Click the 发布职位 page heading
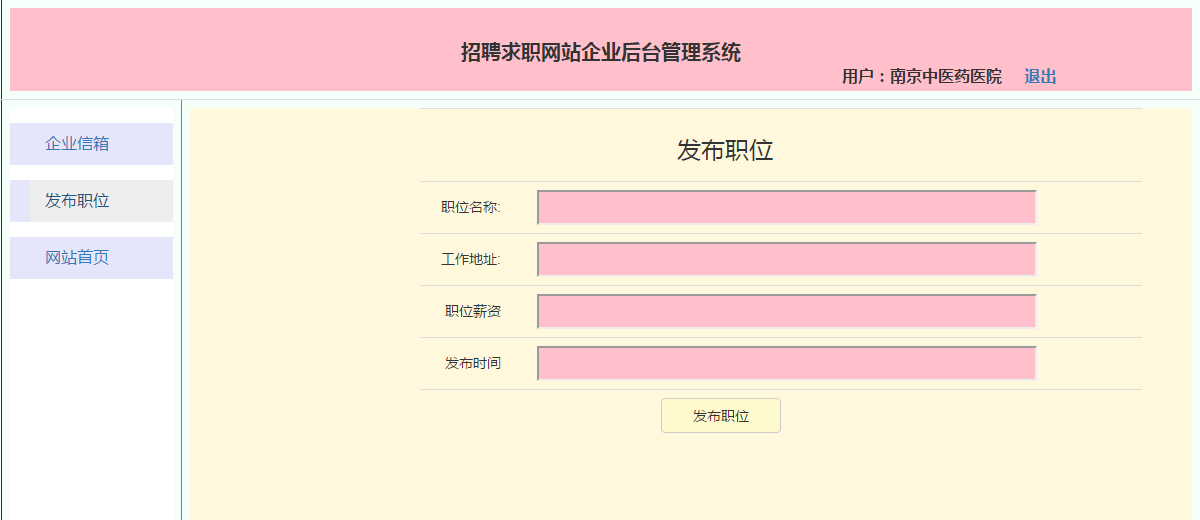This screenshot has width=1200, height=520. click(725, 151)
